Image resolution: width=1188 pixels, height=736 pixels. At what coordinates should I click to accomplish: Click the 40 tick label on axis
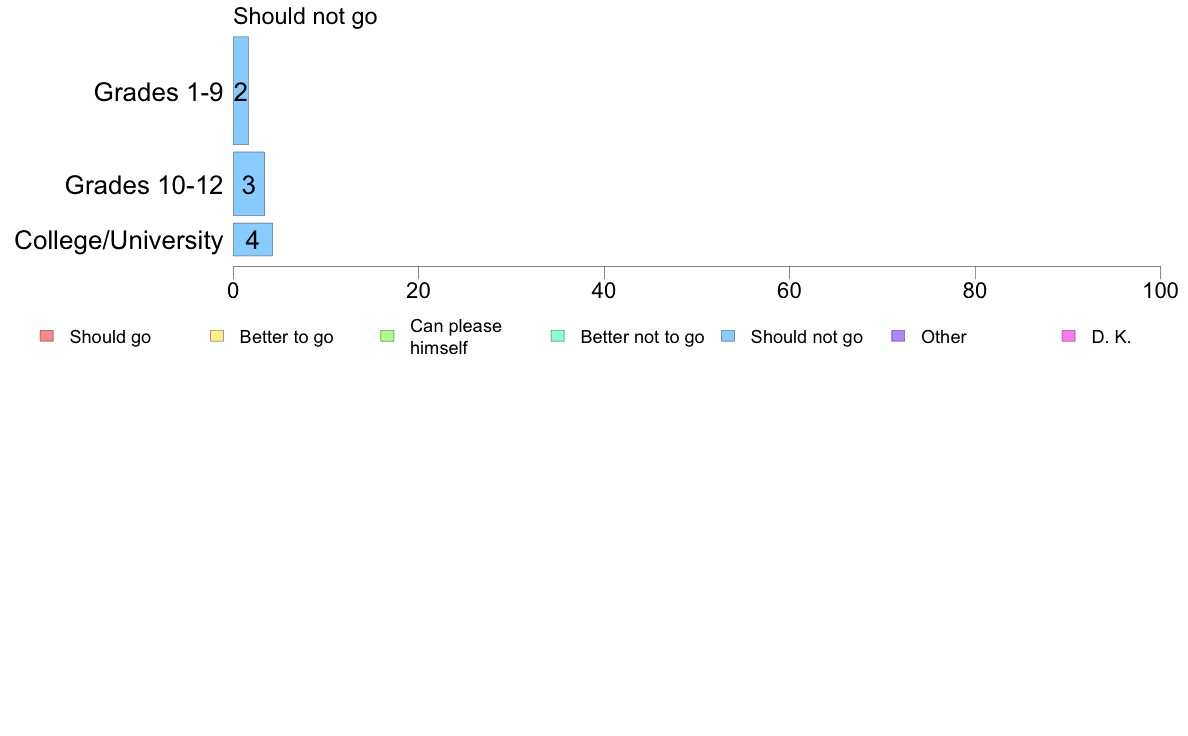click(604, 290)
